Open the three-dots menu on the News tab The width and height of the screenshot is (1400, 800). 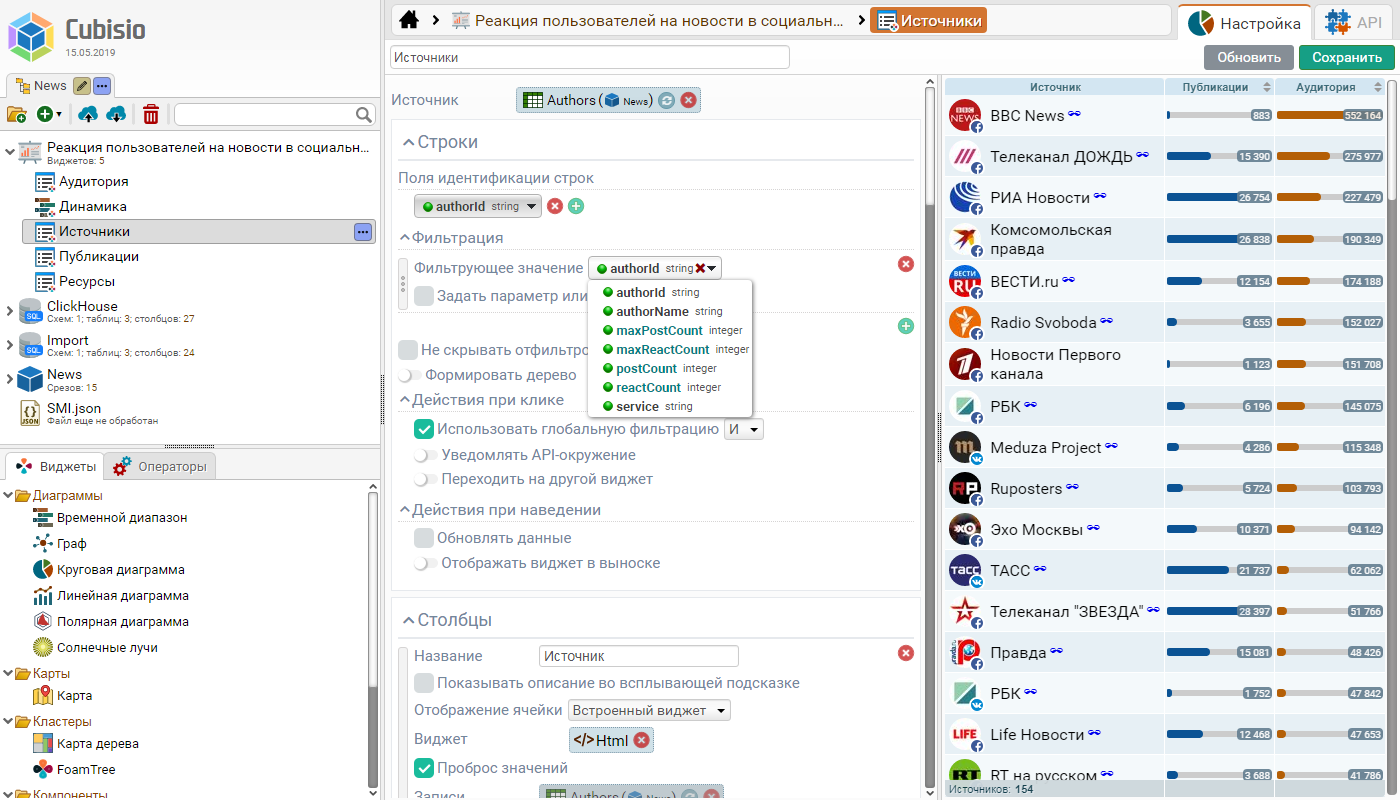(x=103, y=86)
